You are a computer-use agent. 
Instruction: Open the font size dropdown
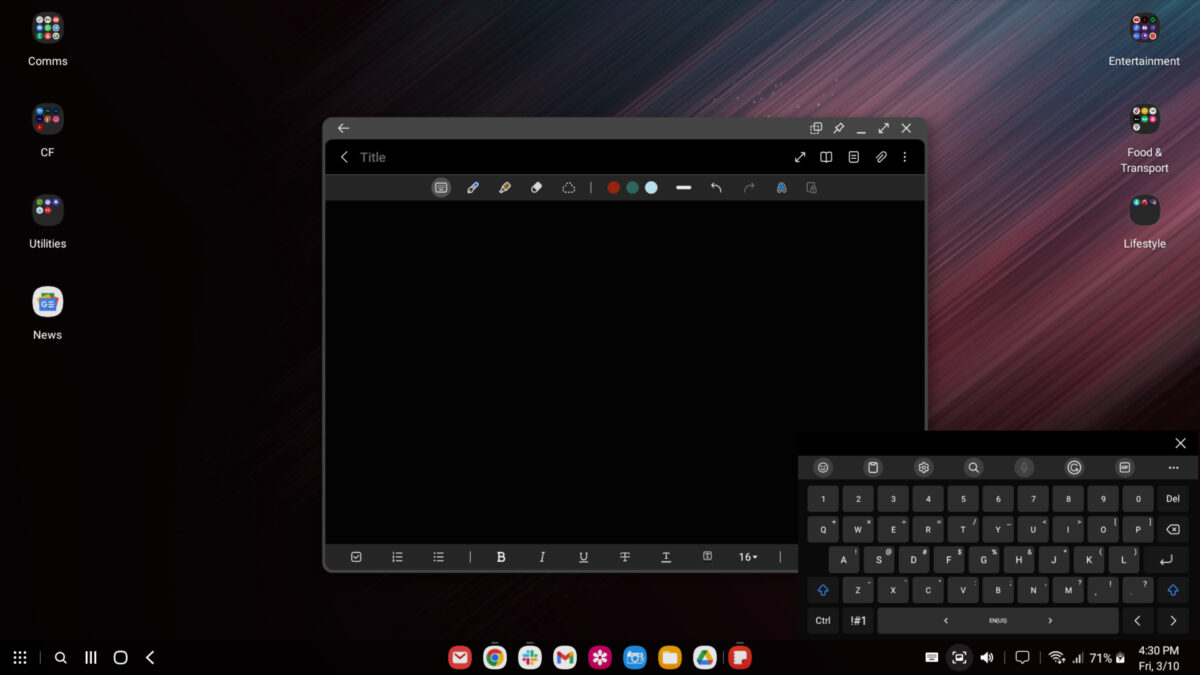click(x=748, y=557)
